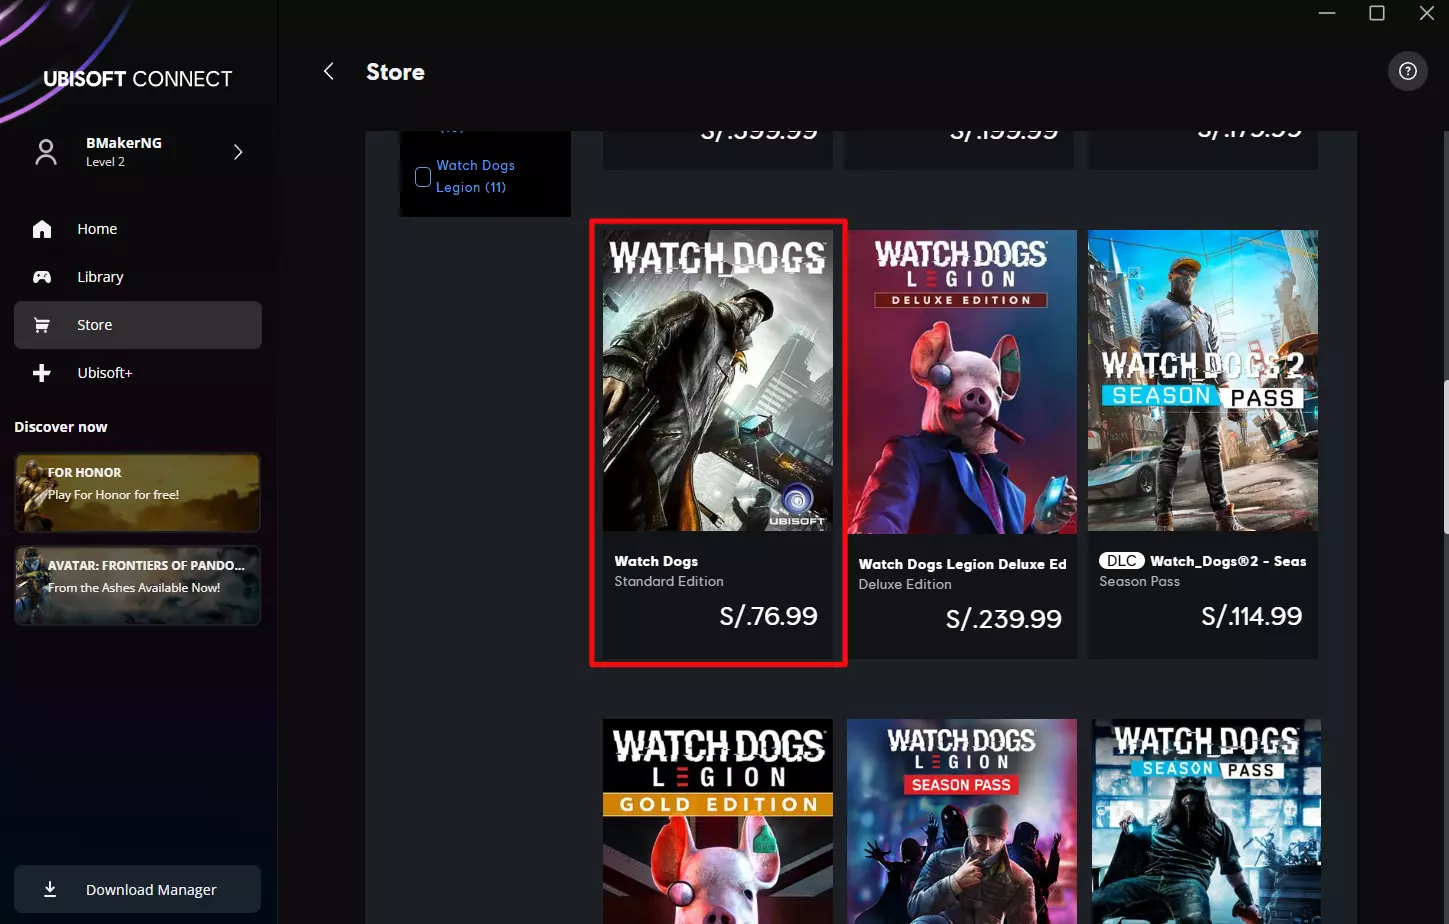
Task: Open the help question mark icon
Action: (x=1408, y=71)
